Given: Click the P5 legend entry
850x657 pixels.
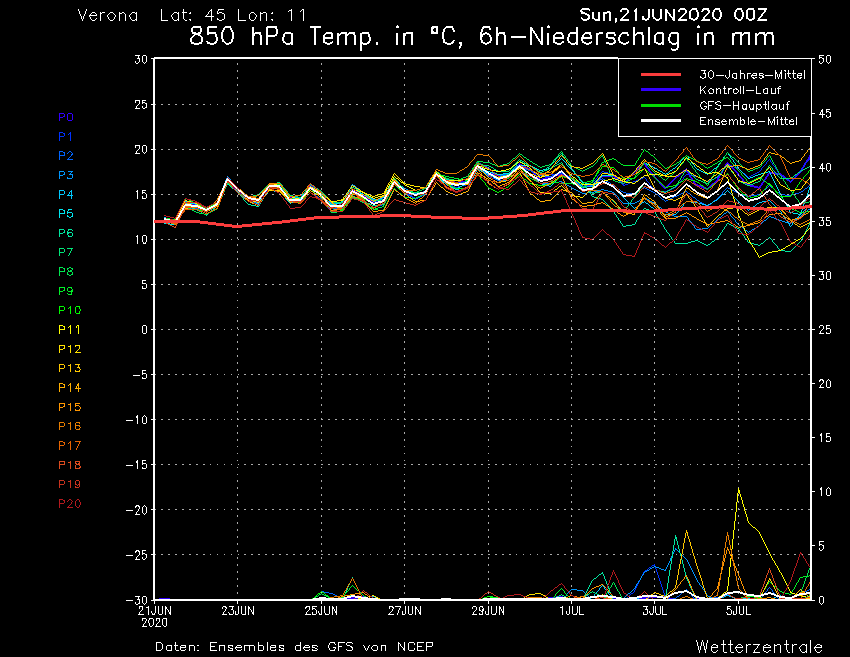Looking at the screenshot, I should click(x=66, y=214).
